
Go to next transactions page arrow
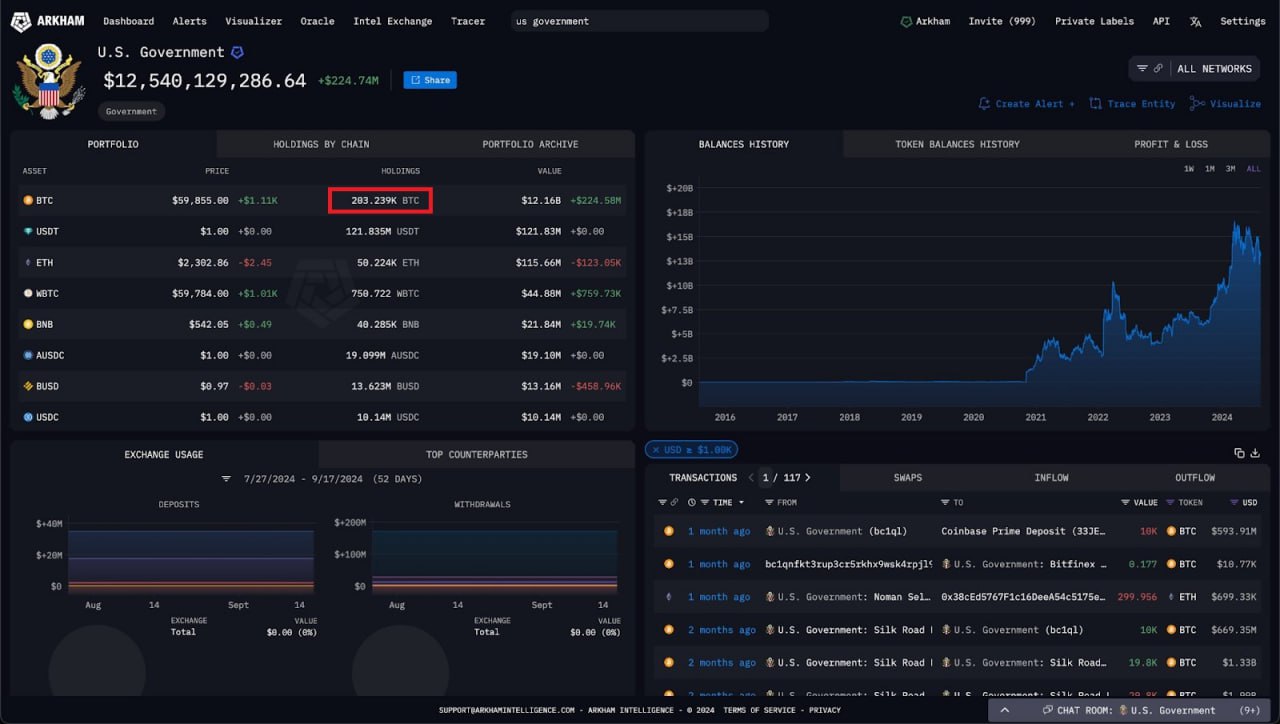(x=808, y=478)
